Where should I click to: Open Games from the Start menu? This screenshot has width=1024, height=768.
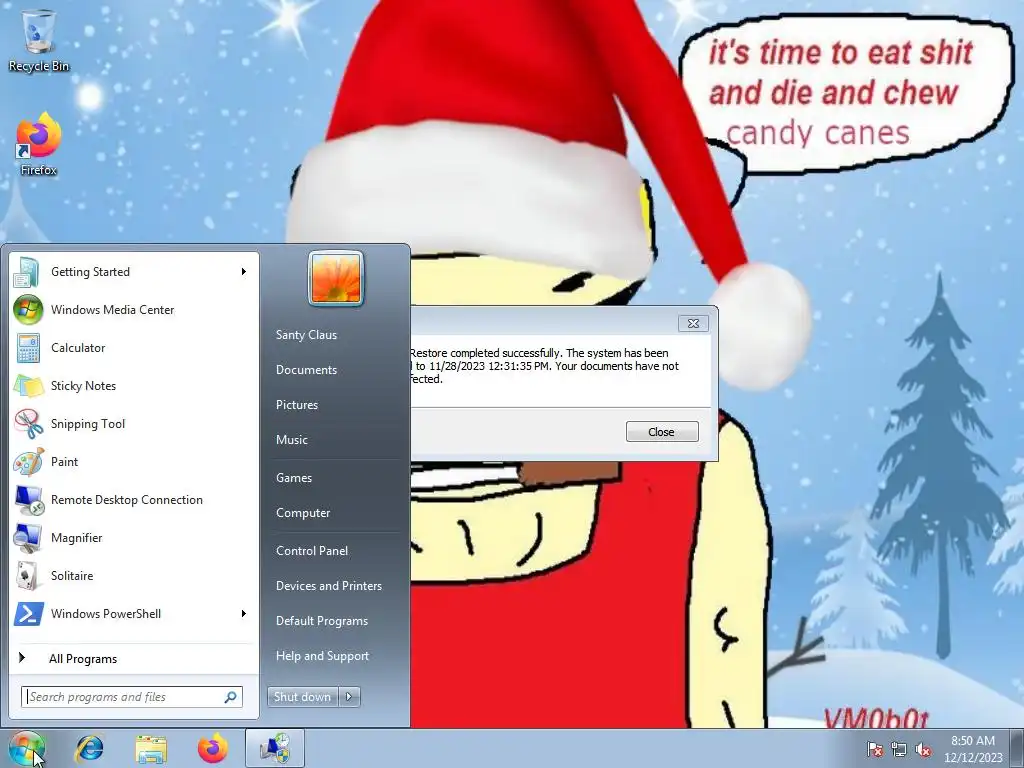point(294,478)
